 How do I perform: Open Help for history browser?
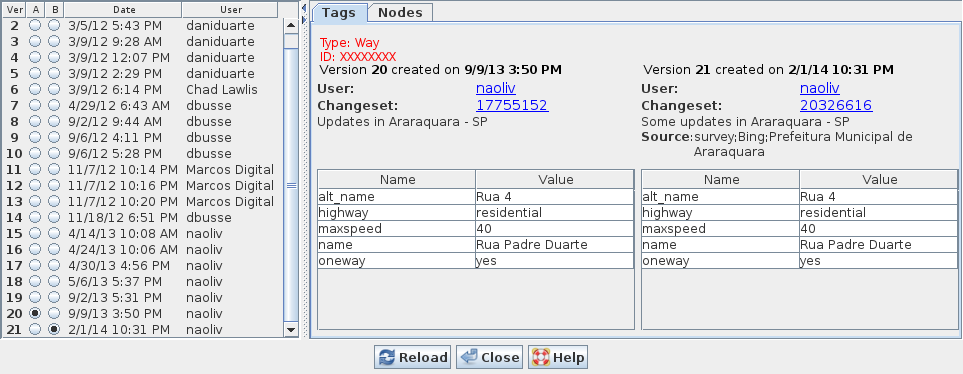[x=558, y=357]
